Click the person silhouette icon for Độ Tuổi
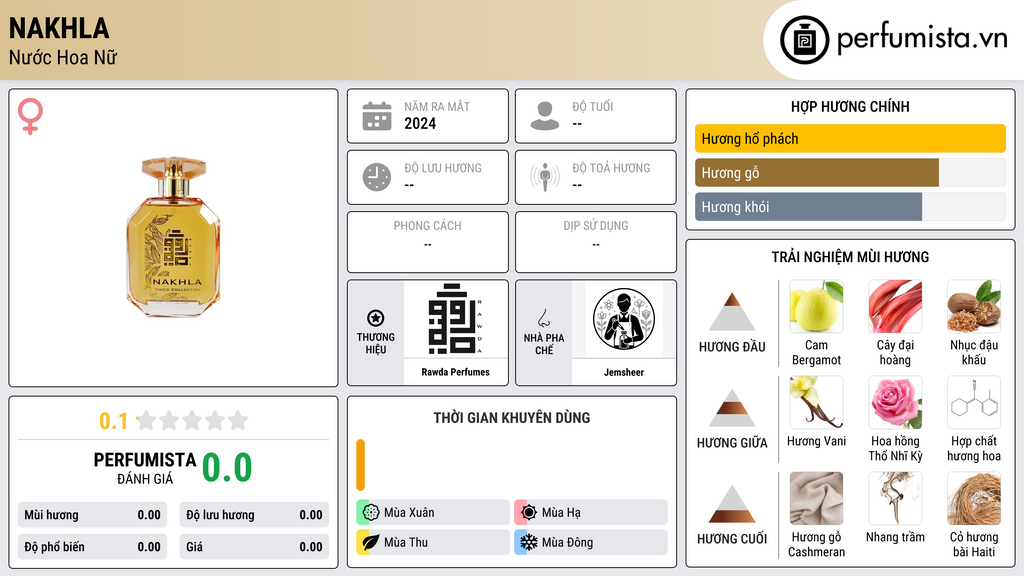 (545, 116)
